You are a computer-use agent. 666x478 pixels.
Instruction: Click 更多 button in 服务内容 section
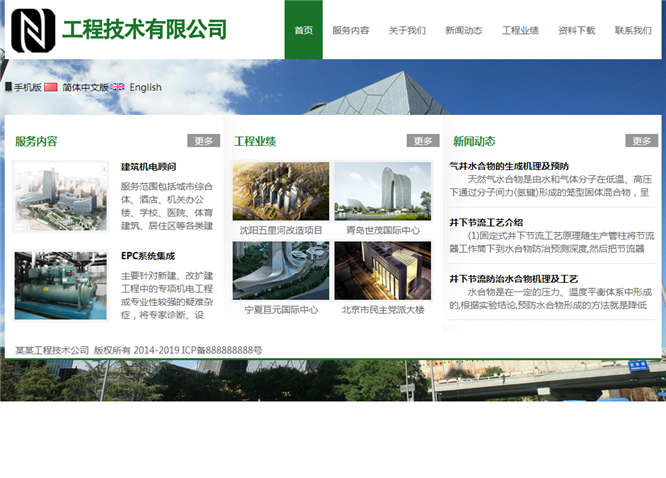(x=203, y=141)
